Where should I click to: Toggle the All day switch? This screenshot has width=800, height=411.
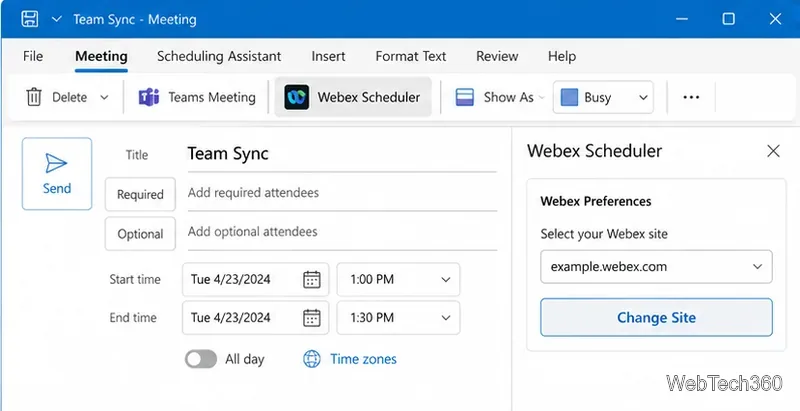pyautogui.click(x=201, y=359)
